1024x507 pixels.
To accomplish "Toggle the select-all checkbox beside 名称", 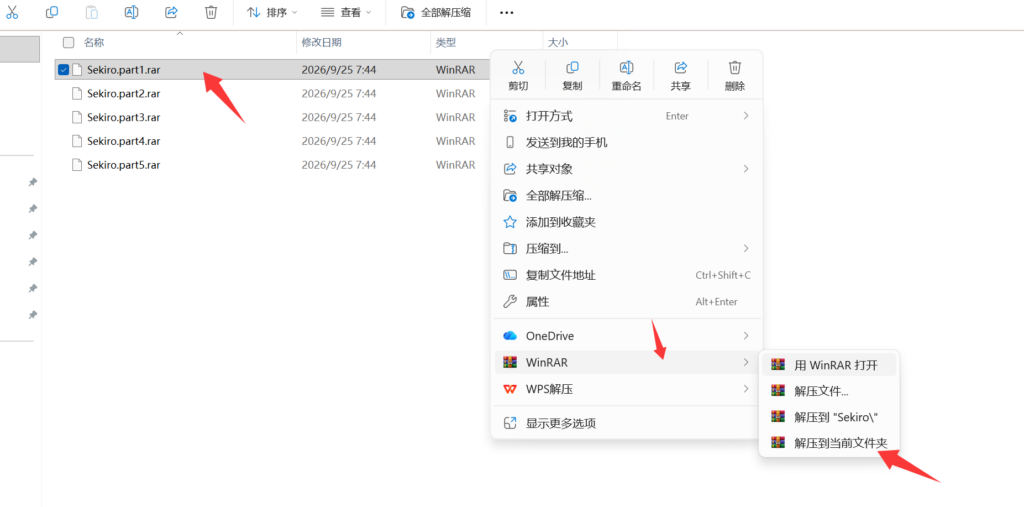I will pos(68,42).
